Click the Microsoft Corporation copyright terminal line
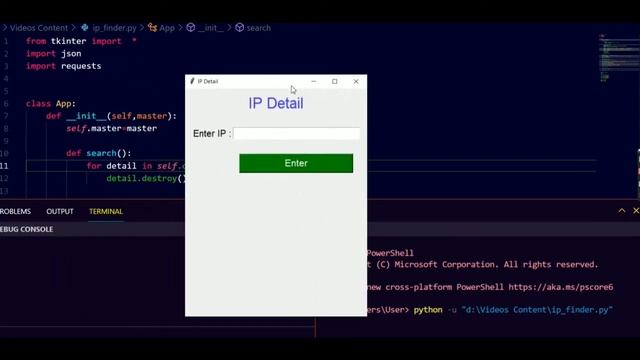The height and width of the screenshot is (360, 640). pos(482,264)
